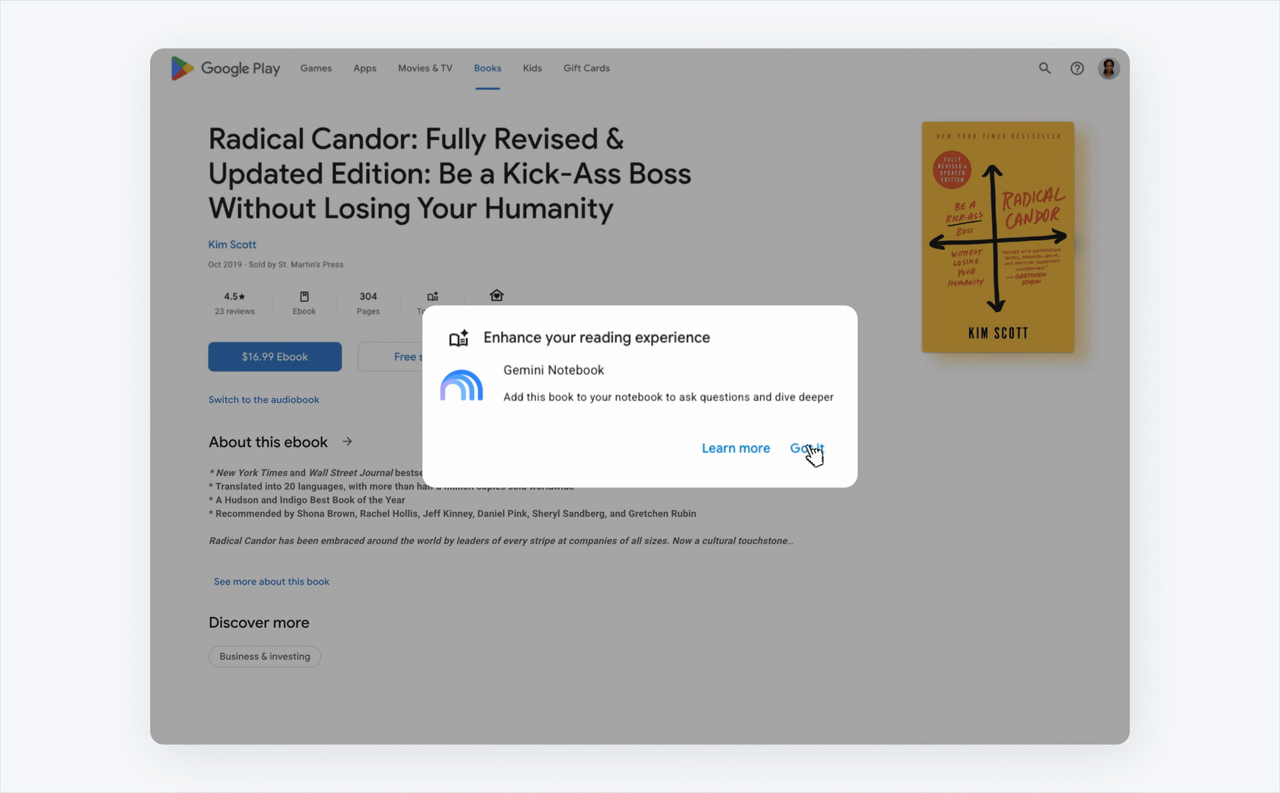Click the Radical Candor book cover
Screen dimensions: 1280x793
pyautogui.click(x=998, y=237)
